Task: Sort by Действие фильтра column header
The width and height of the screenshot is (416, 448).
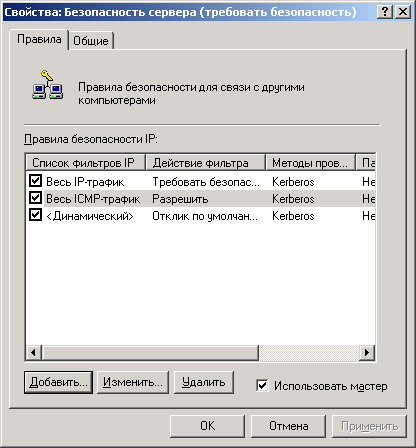Action: point(206,163)
